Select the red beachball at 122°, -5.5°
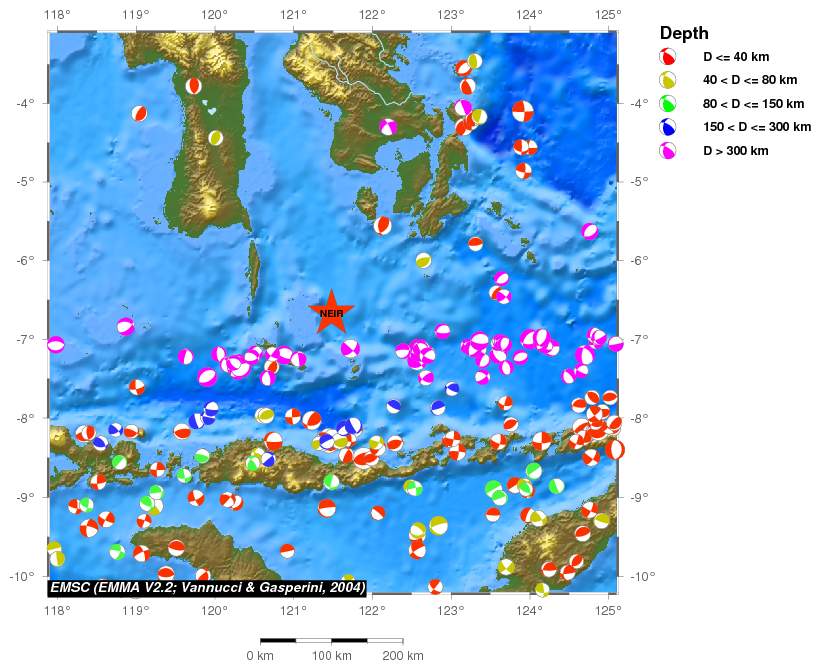This screenshot has width=821, height=670. coord(383,225)
